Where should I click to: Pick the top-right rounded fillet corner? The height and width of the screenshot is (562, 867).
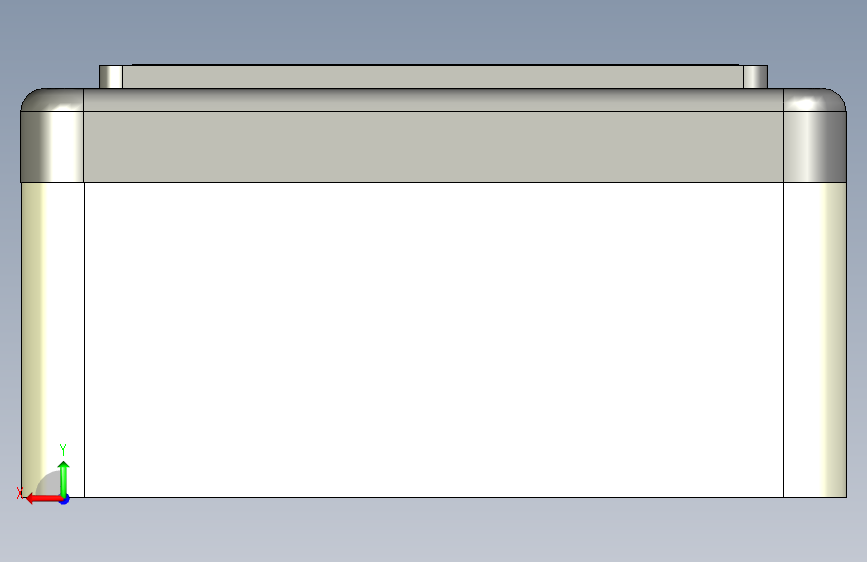(814, 100)
